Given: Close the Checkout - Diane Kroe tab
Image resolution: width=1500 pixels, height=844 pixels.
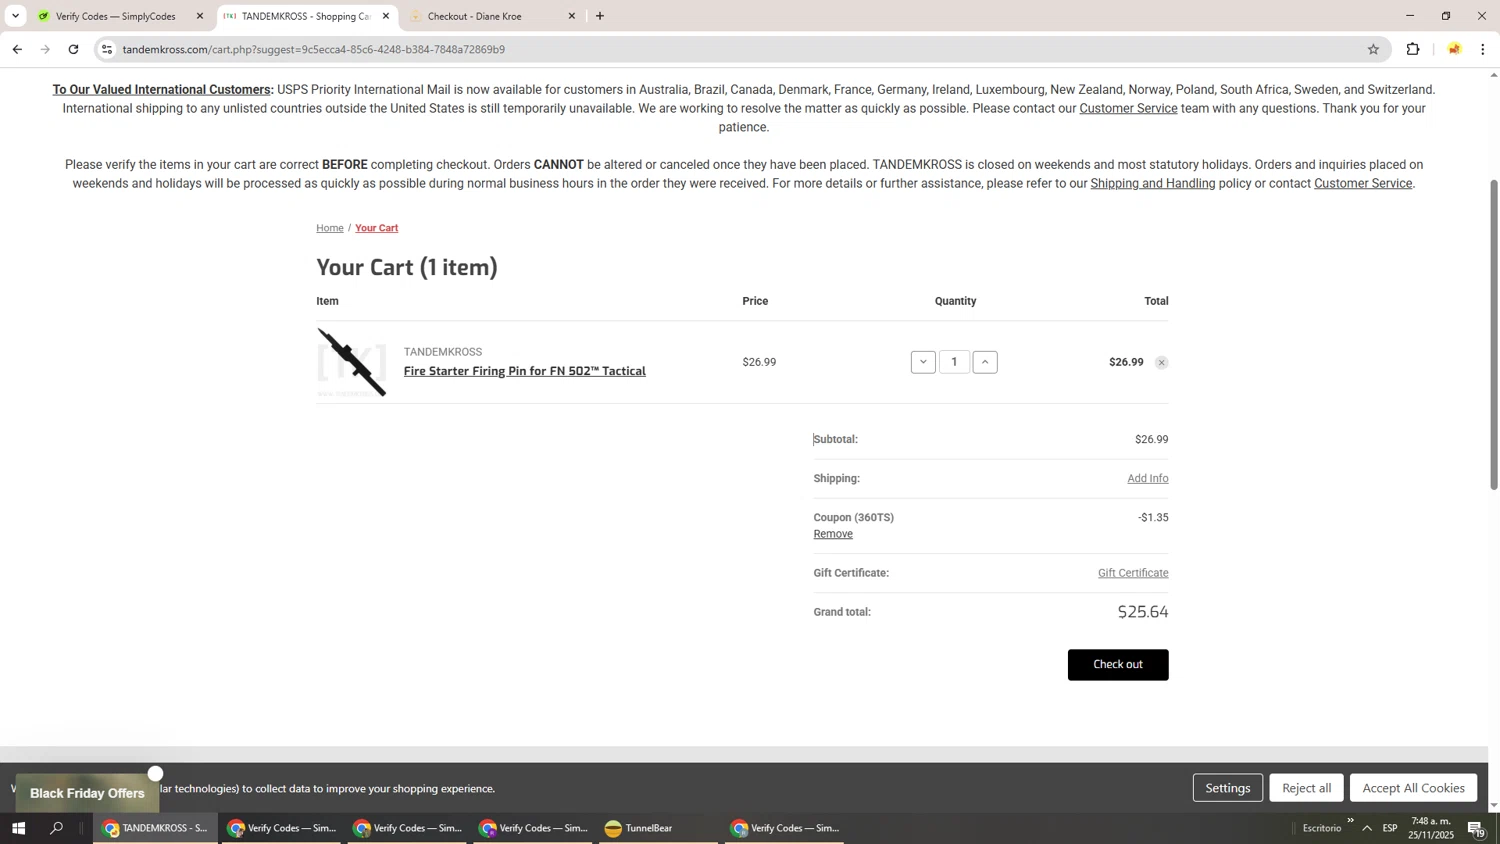Looking at the screenshot, I should tap(572, 16).
